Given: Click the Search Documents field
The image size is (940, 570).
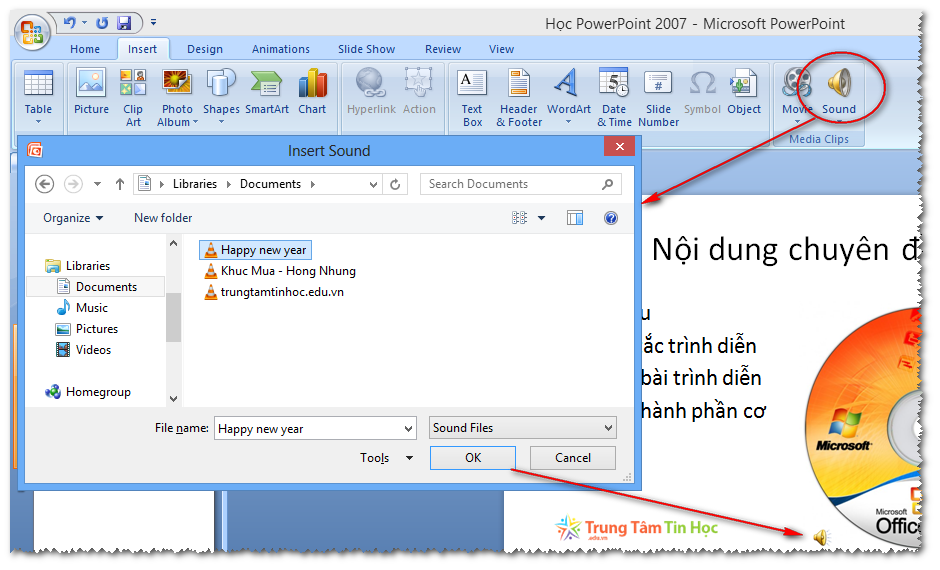Looking at the screenshot, I should 521,184.
